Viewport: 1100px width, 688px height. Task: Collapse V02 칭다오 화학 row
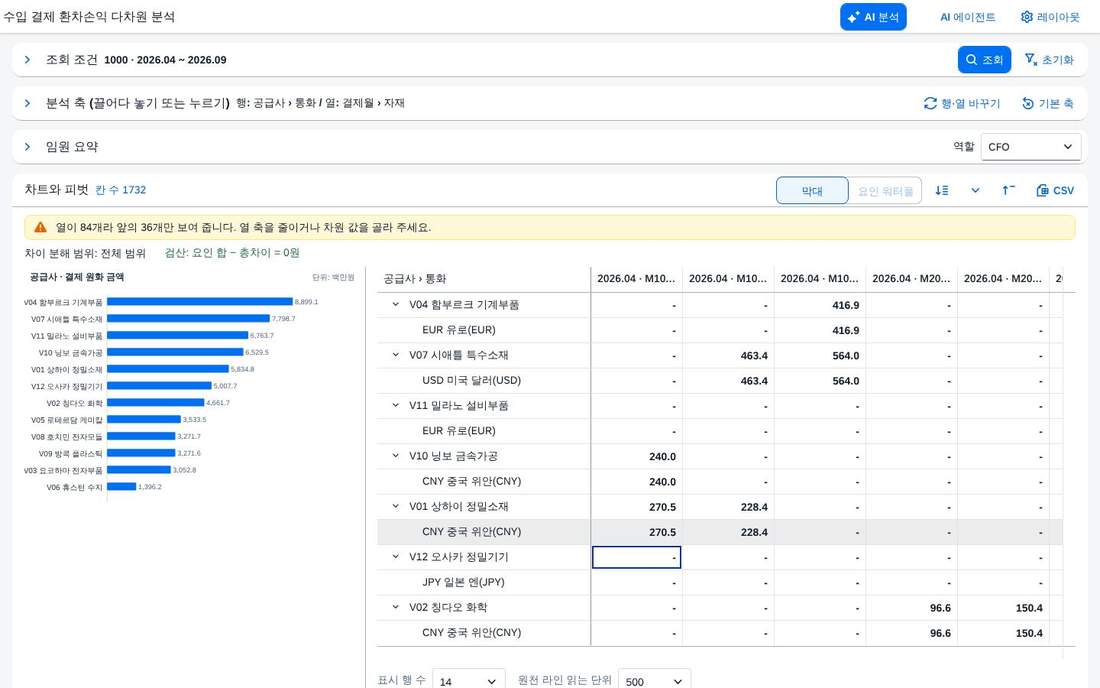pyautogui.click(x=395, y=607)
